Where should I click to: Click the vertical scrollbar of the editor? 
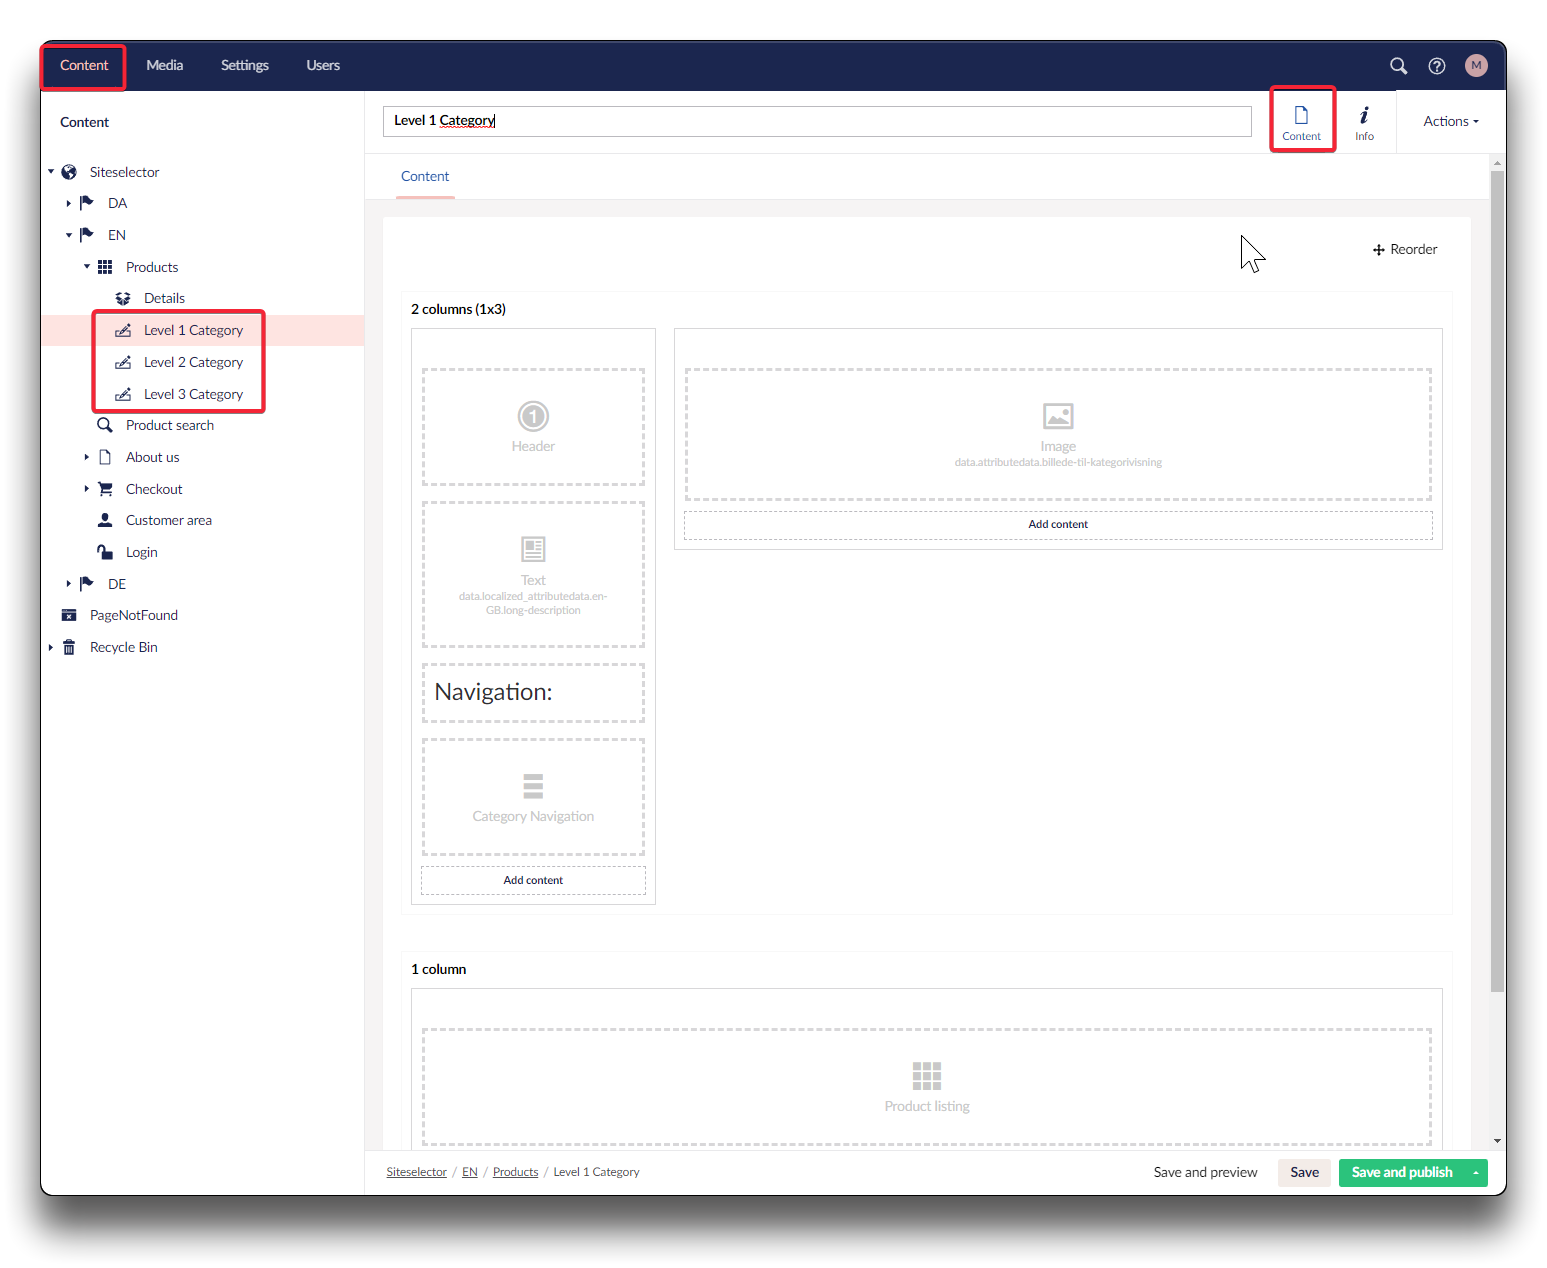(x=1496, y=580)
